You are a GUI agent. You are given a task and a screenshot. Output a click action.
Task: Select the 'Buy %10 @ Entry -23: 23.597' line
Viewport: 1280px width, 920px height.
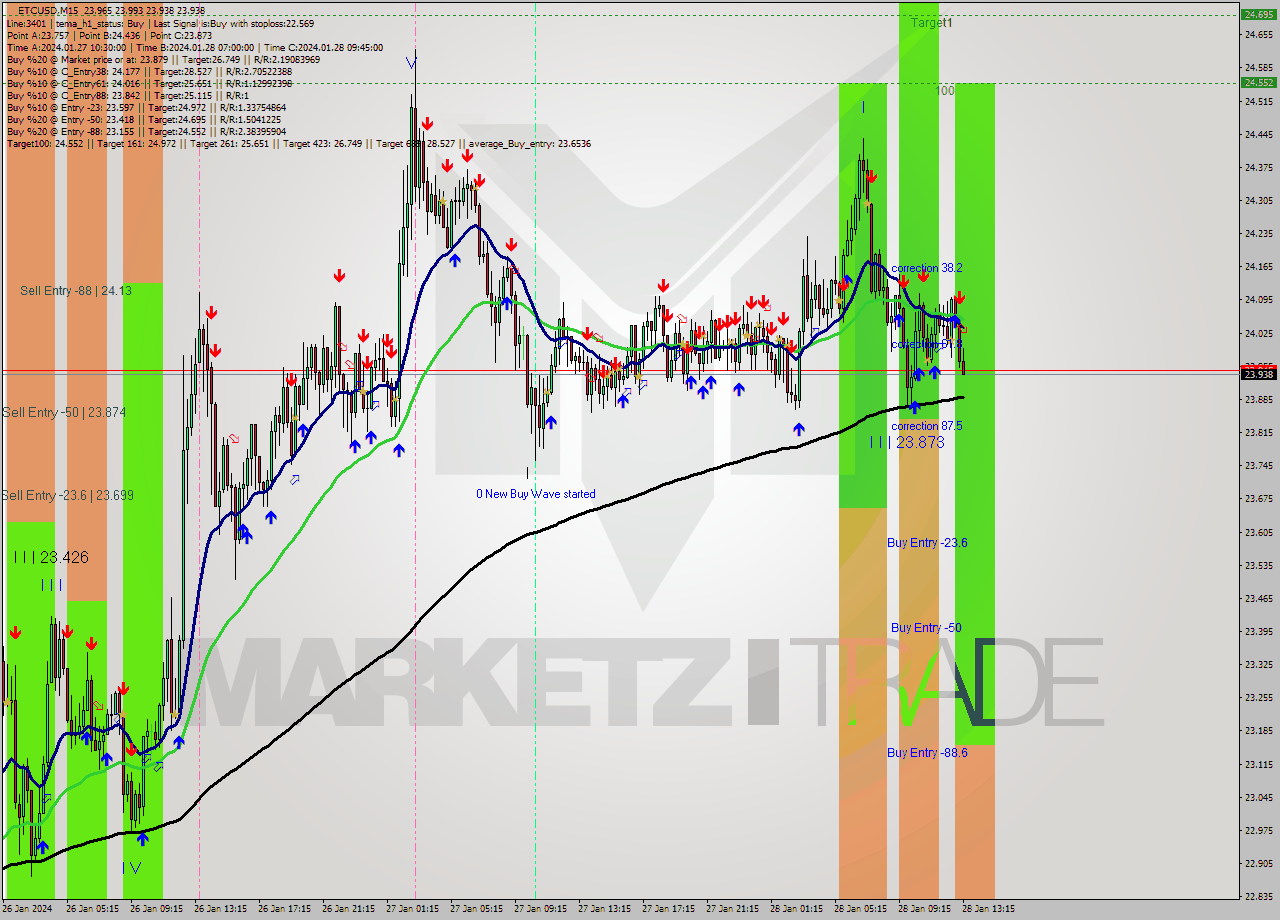146,107
